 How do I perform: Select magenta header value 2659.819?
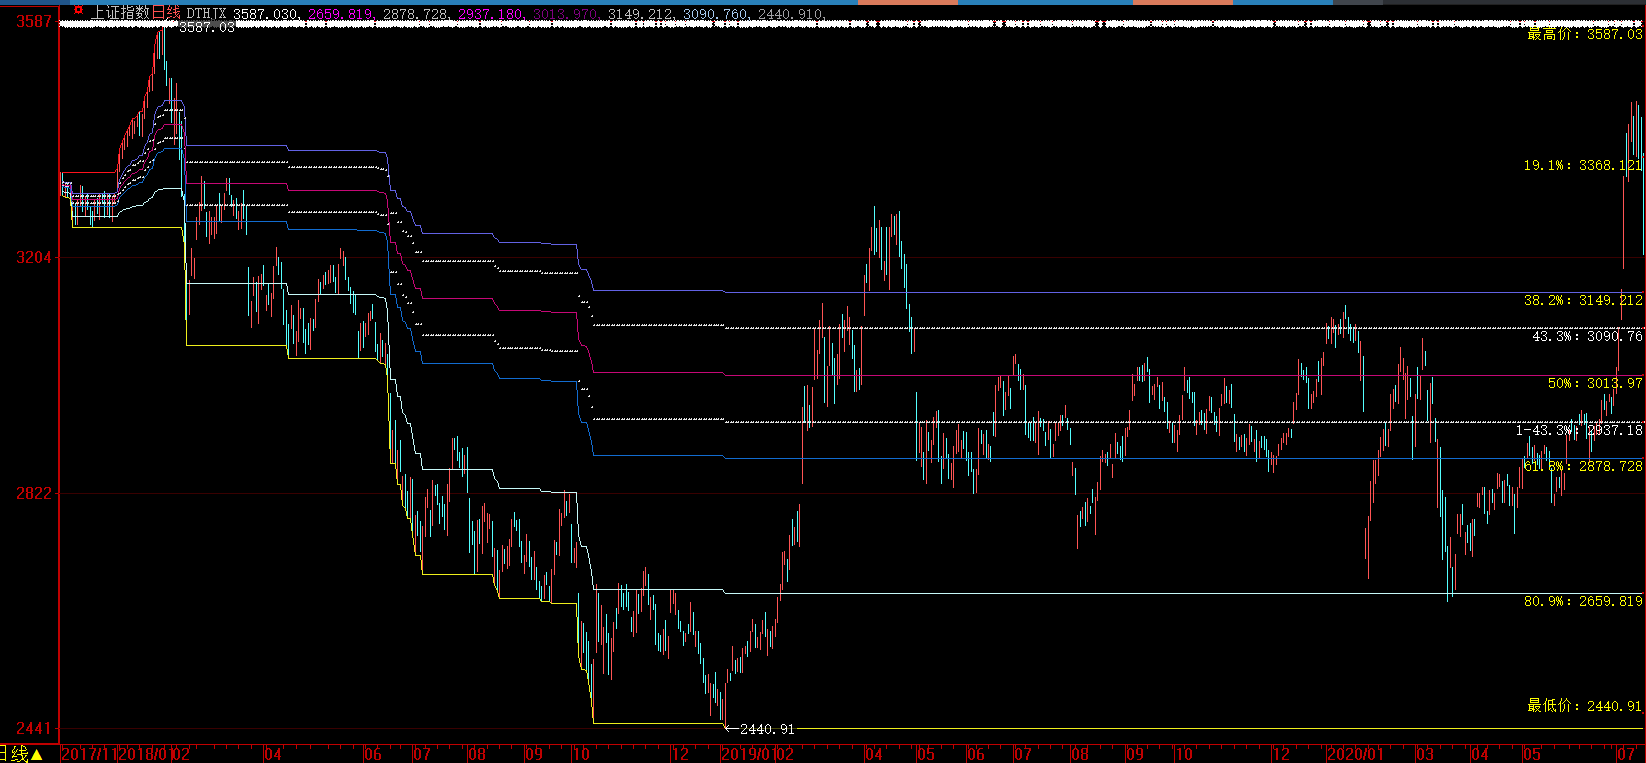[x=340, y=14]
